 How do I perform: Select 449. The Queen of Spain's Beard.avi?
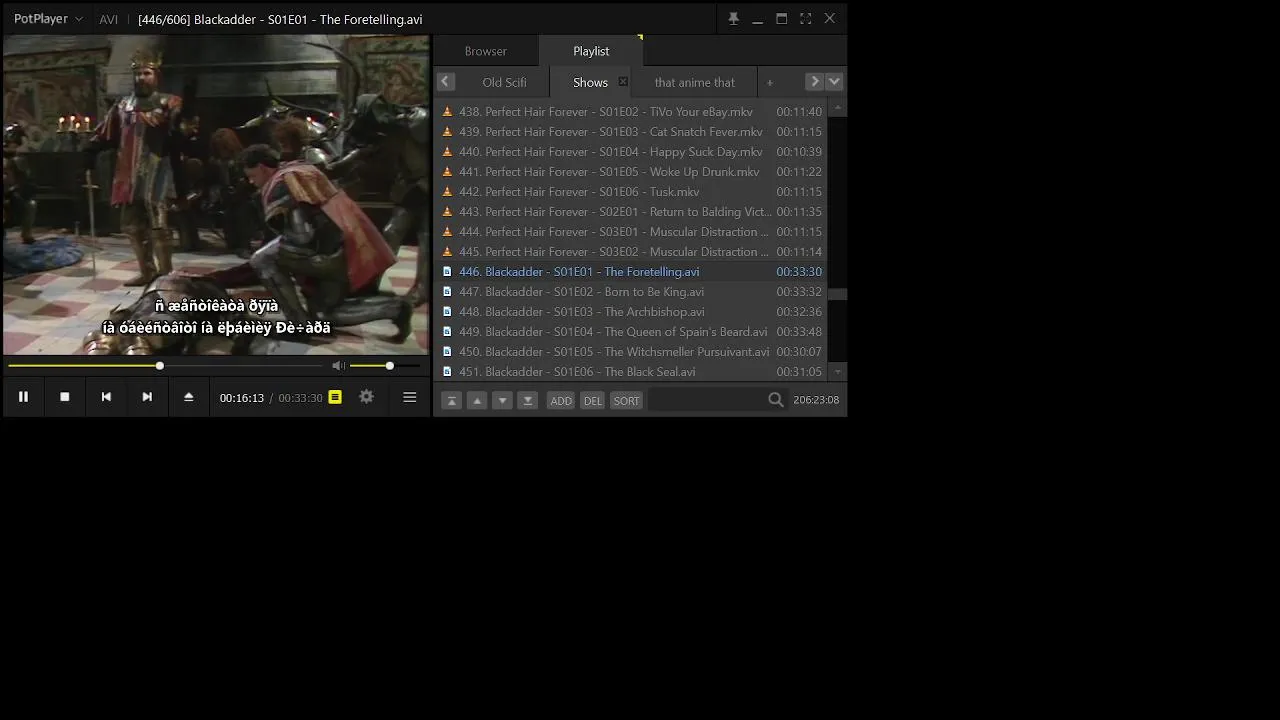[632, 332]
